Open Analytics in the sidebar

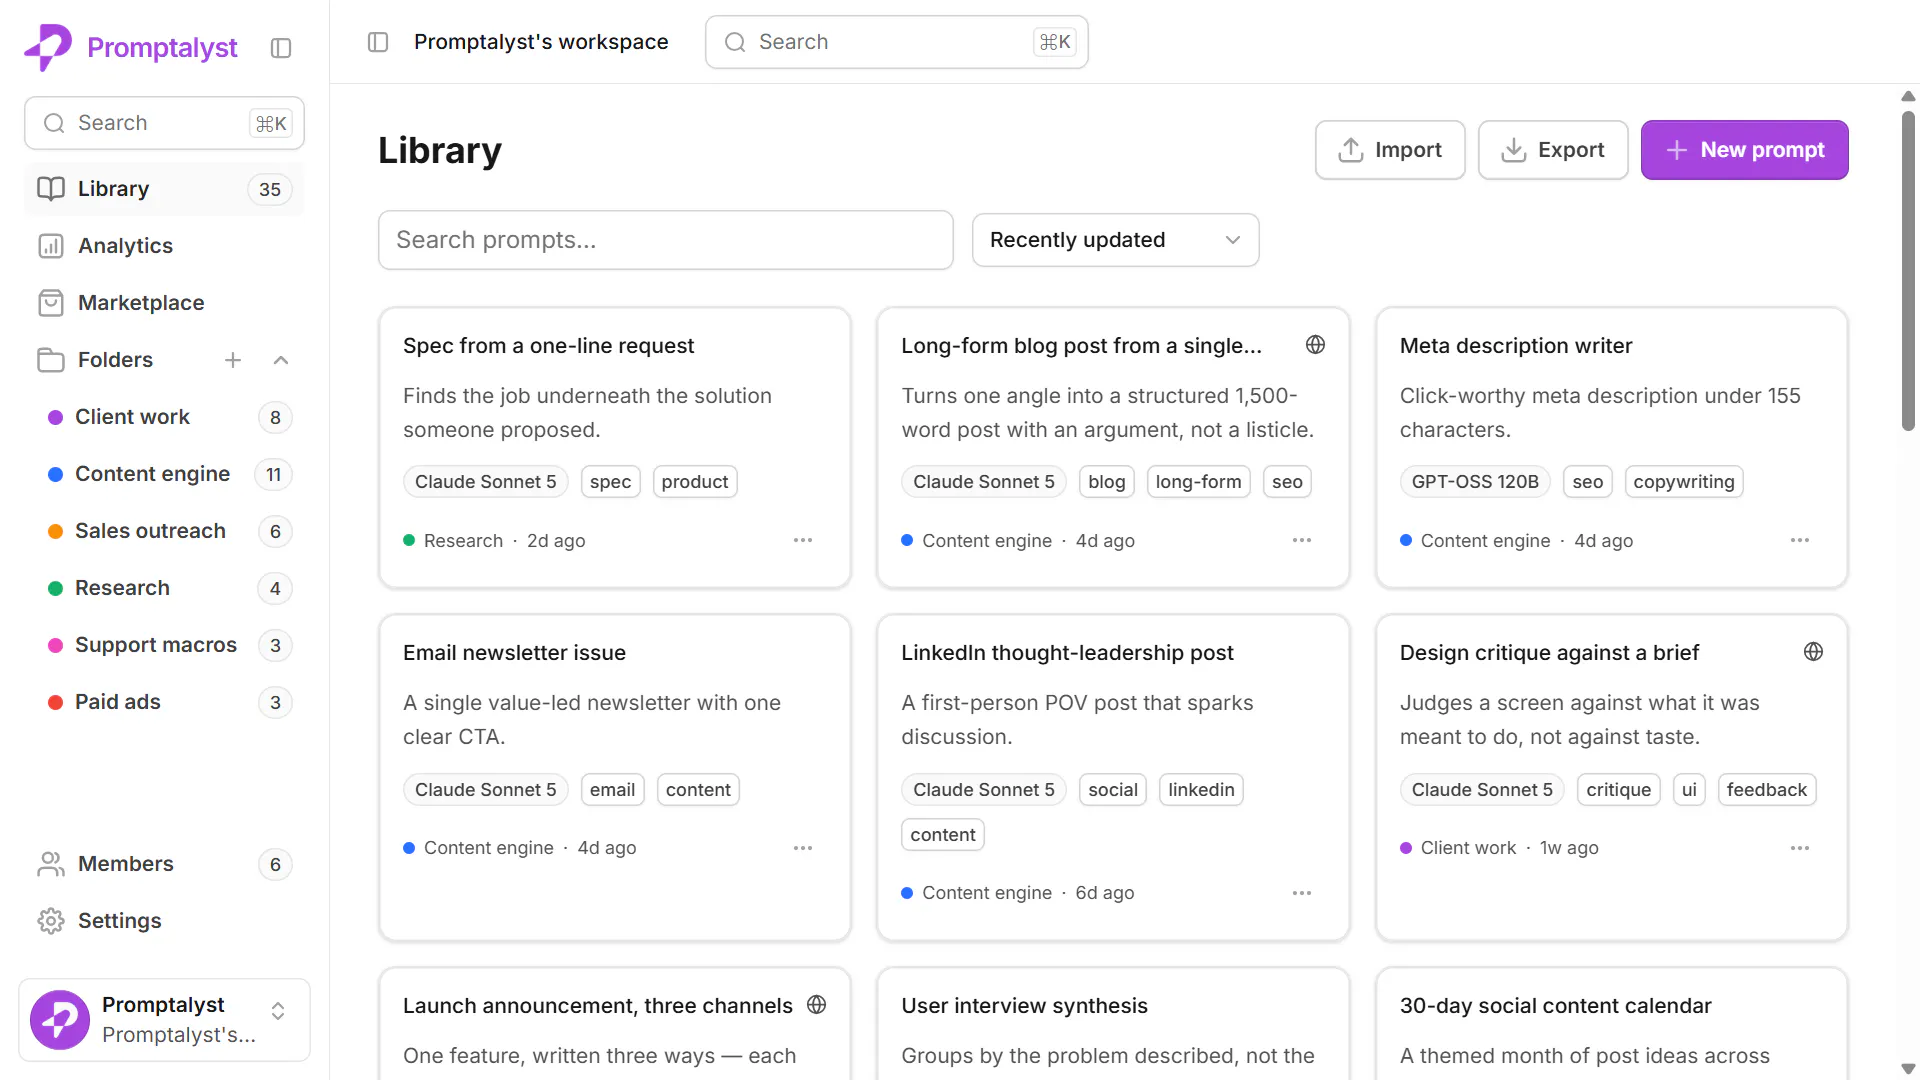click(164, 246)
